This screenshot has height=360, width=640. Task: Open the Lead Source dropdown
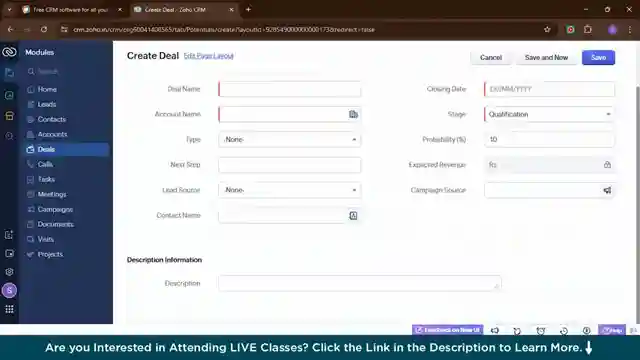(x=289, y=190)
